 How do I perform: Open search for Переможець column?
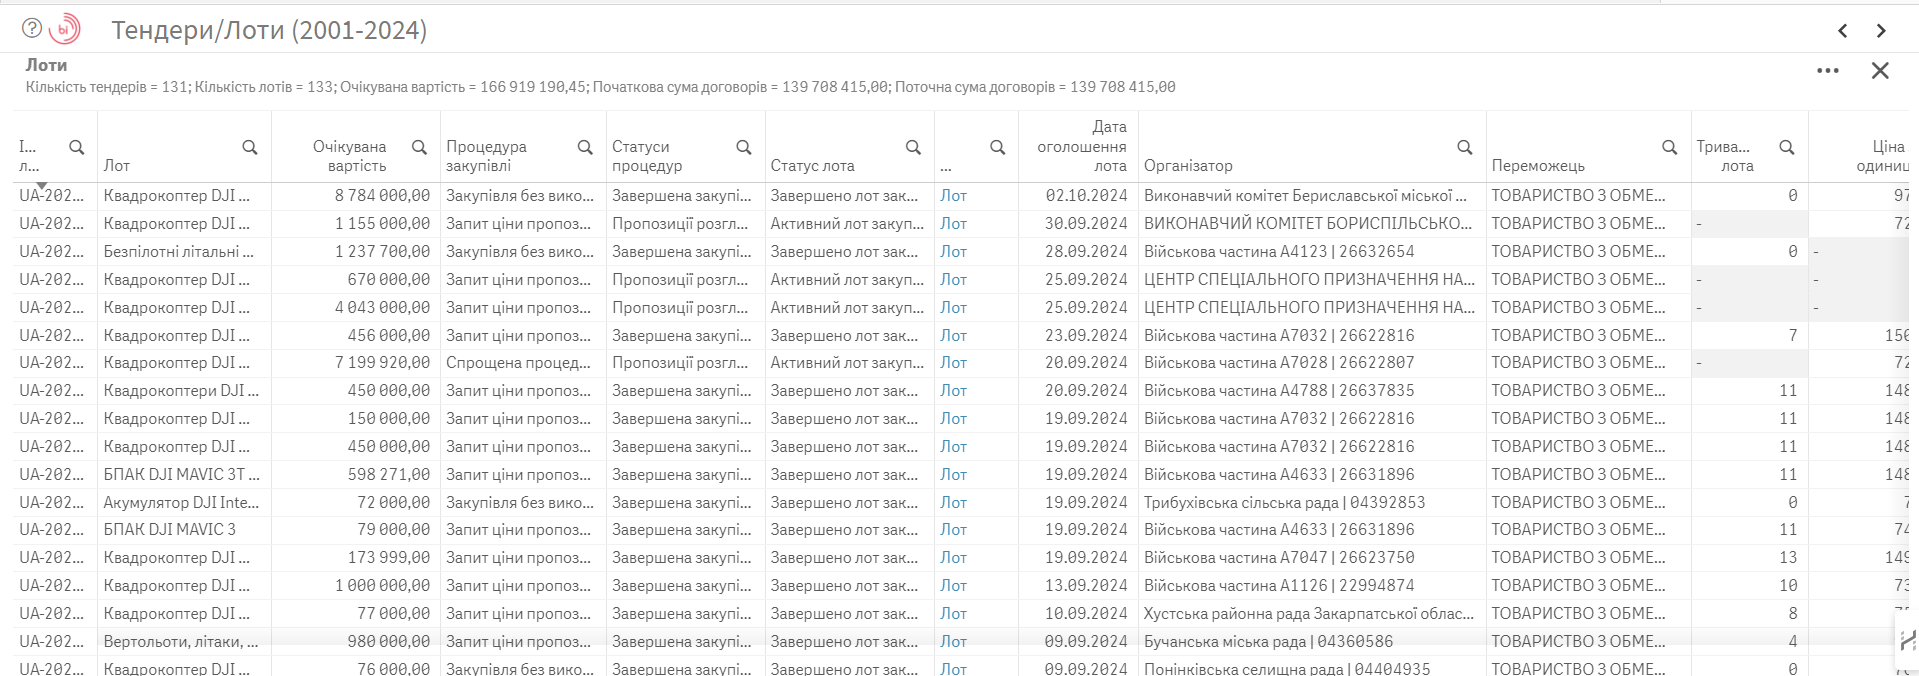[1670, 148]
